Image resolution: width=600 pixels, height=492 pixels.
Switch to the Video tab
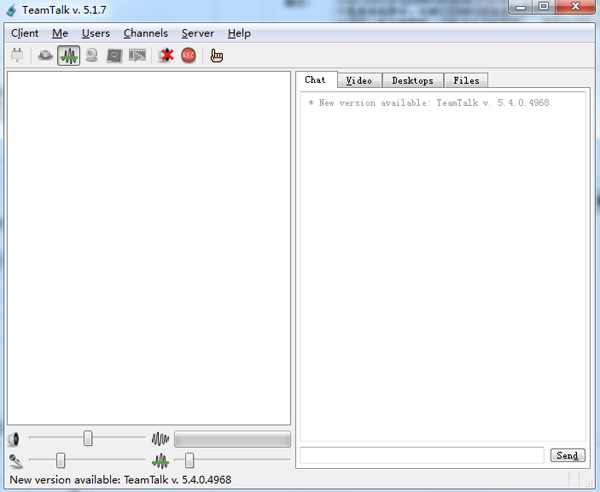[x=359, y=80]
